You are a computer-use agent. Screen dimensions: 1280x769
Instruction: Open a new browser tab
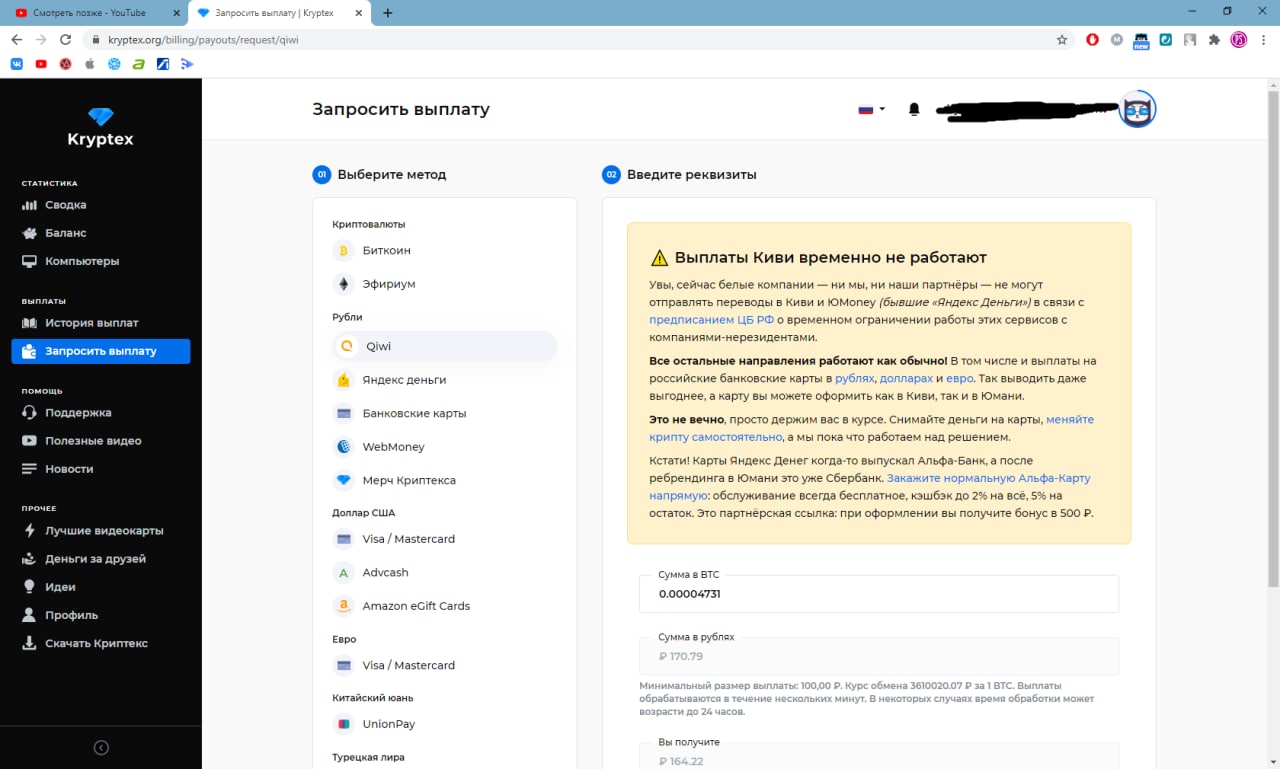[388, 13]
